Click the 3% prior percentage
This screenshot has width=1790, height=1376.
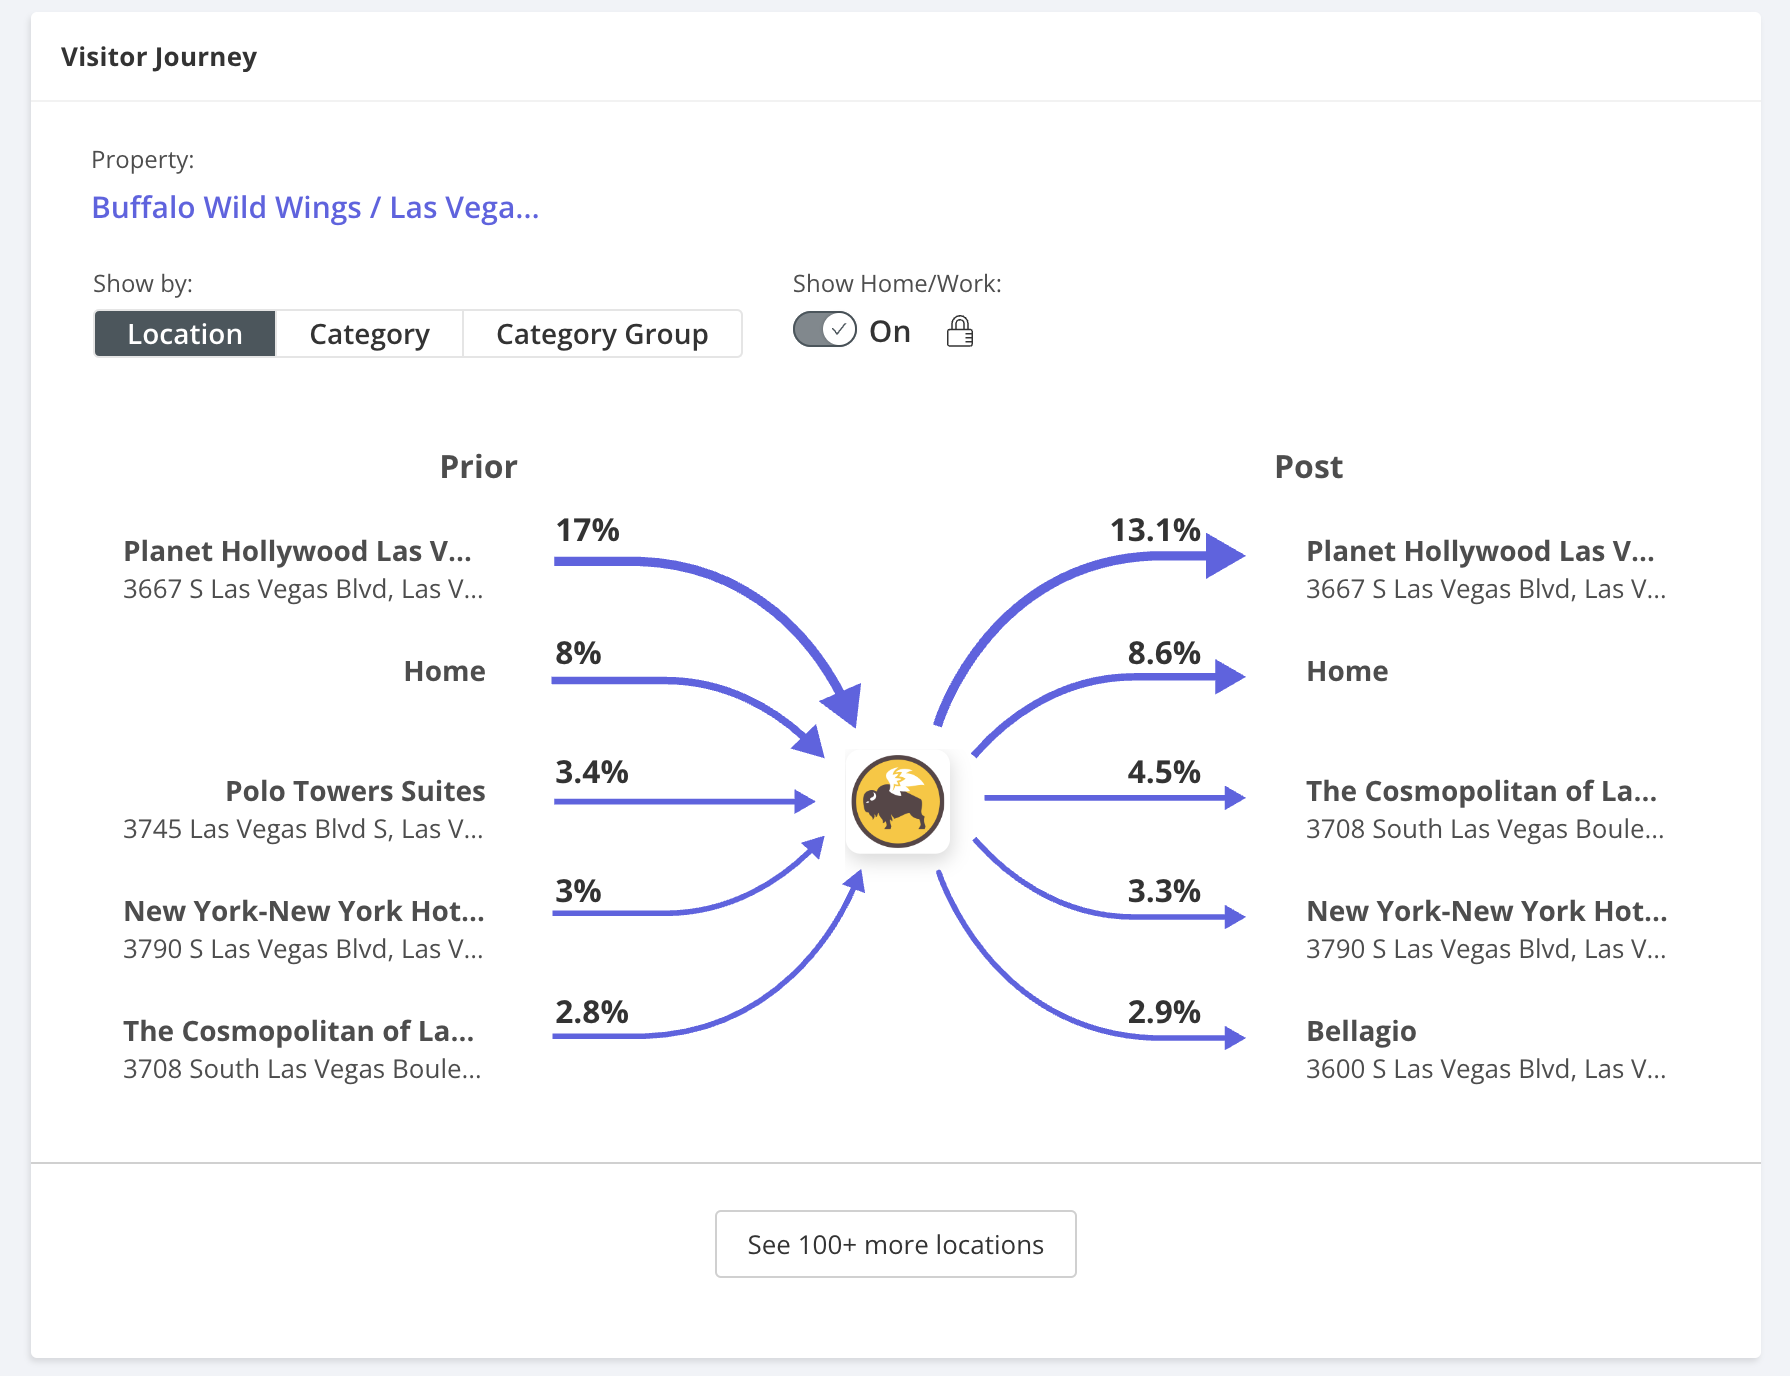[x=578, y=891]
